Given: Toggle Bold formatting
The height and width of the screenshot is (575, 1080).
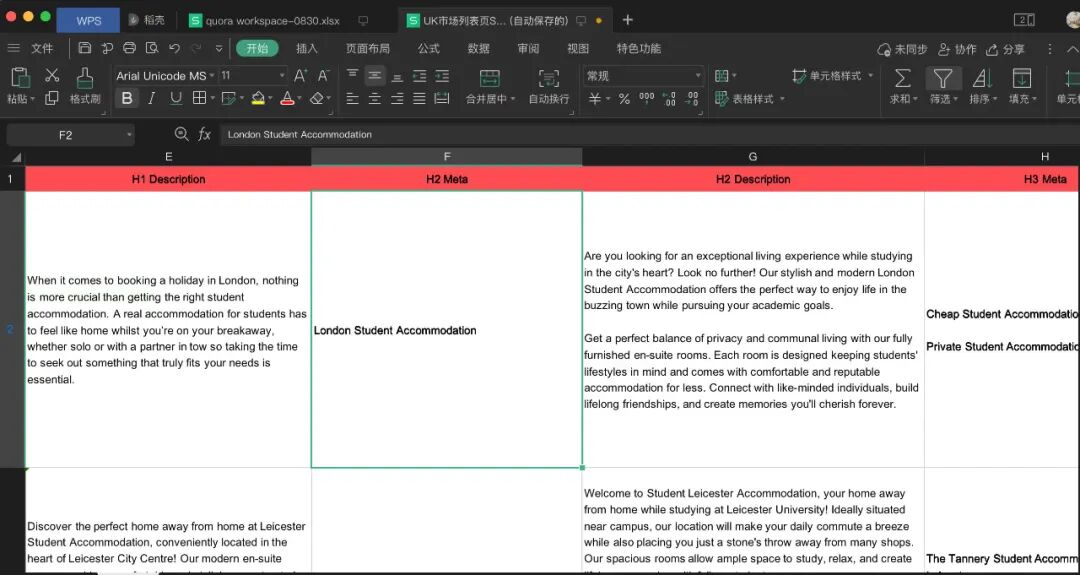Looking at the screenshot, I should click(x=127, y=98).
